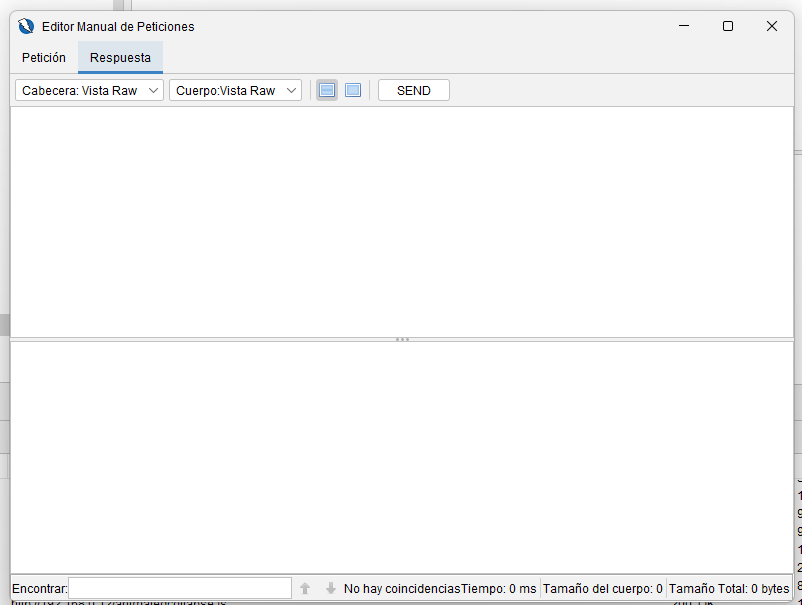Click the previous match up arrow

tap(305, 589)
